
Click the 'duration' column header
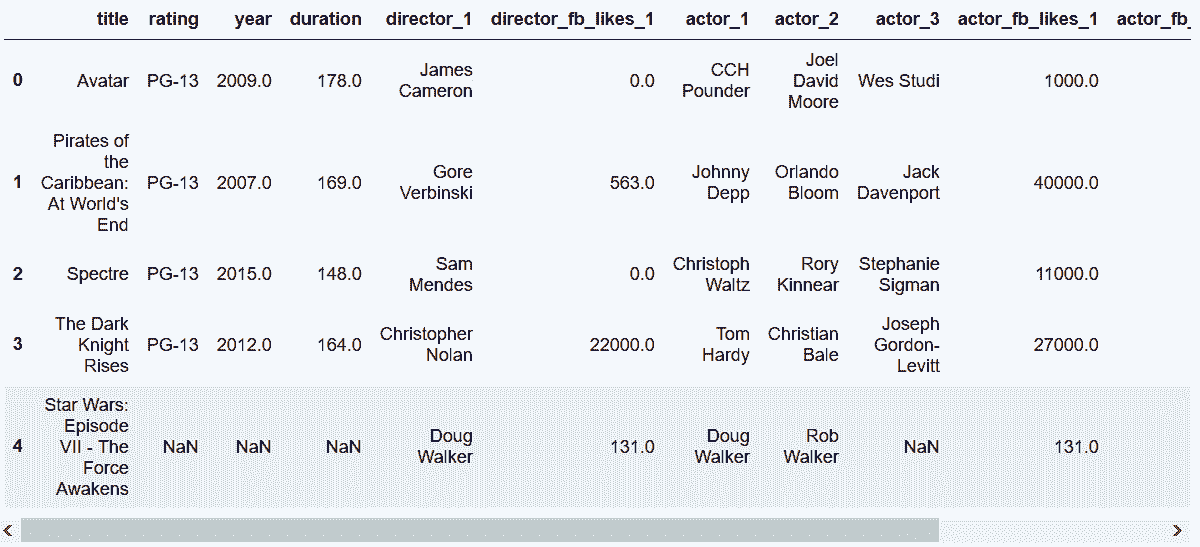[x=326, y=19]
